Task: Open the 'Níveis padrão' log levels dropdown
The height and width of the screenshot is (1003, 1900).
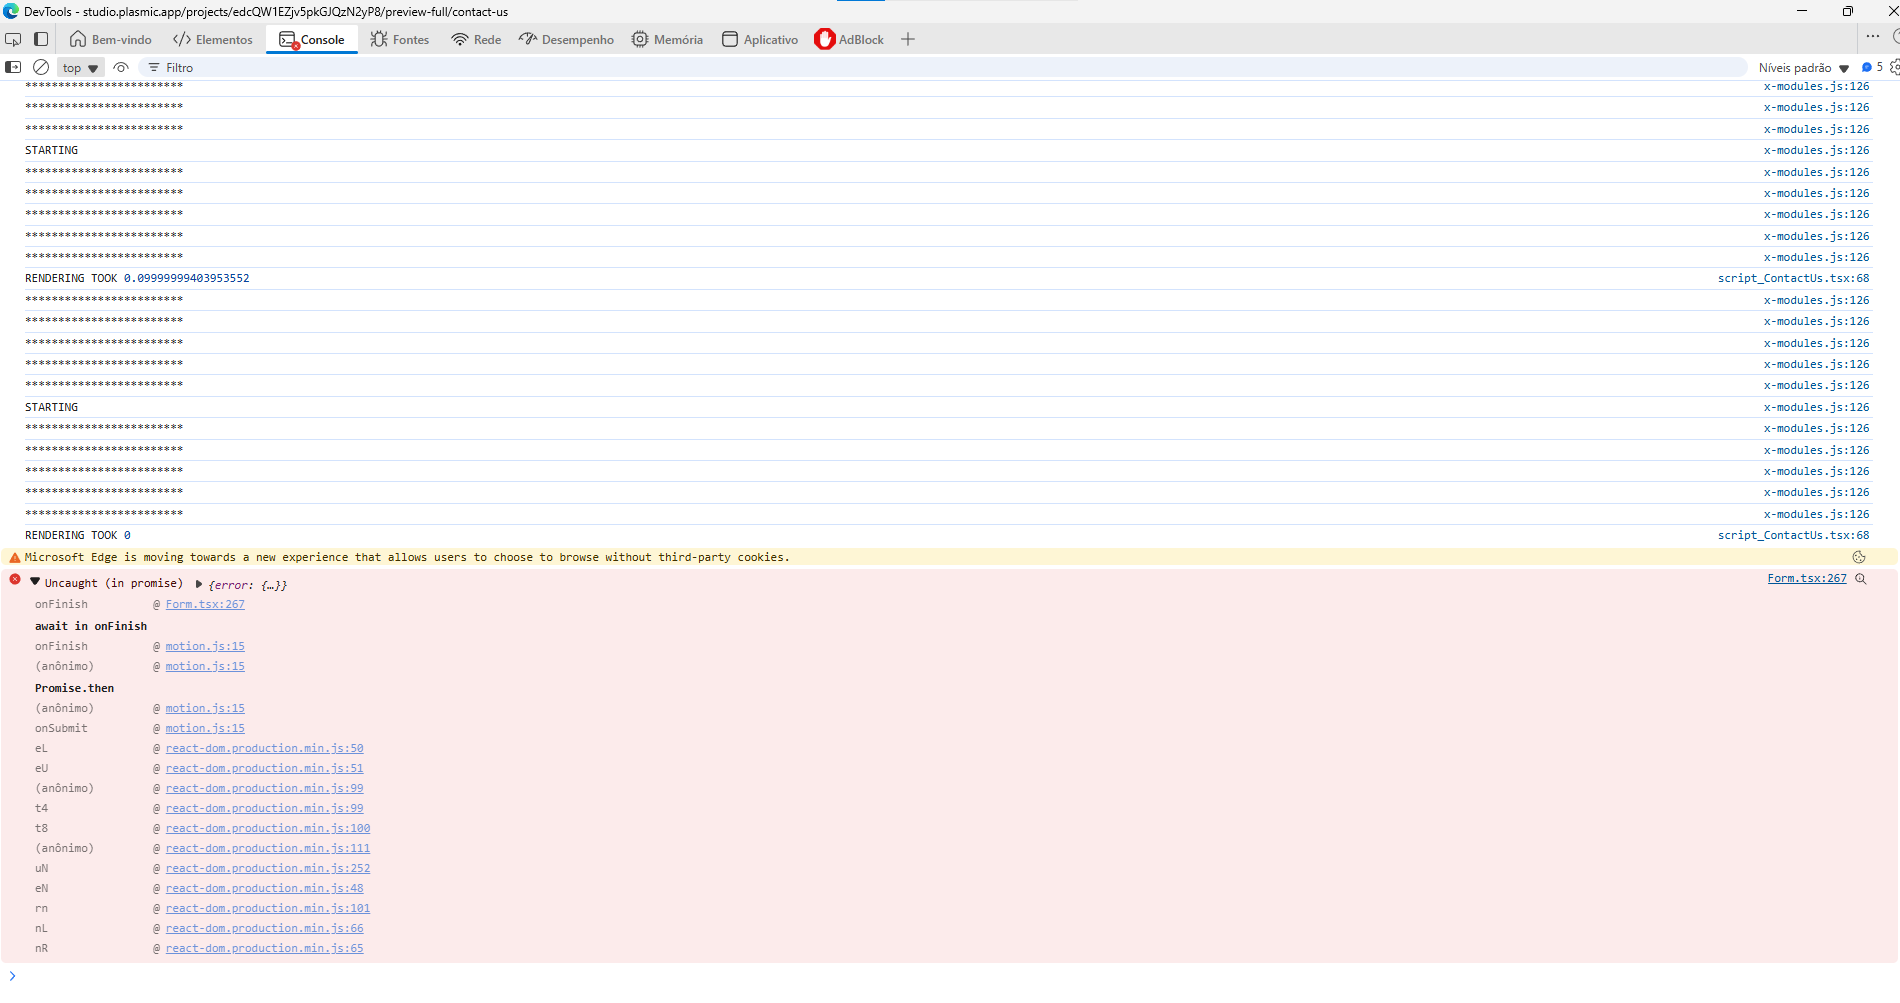Action: tap(1803, 68)
